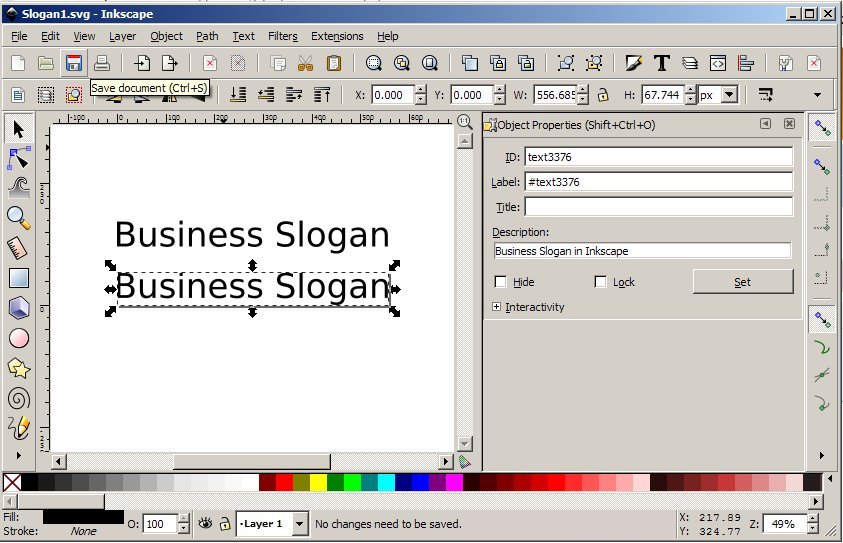This screenshot has width=843, height=543.
Task: Group selected objects icon
Action: click(566, 63)
